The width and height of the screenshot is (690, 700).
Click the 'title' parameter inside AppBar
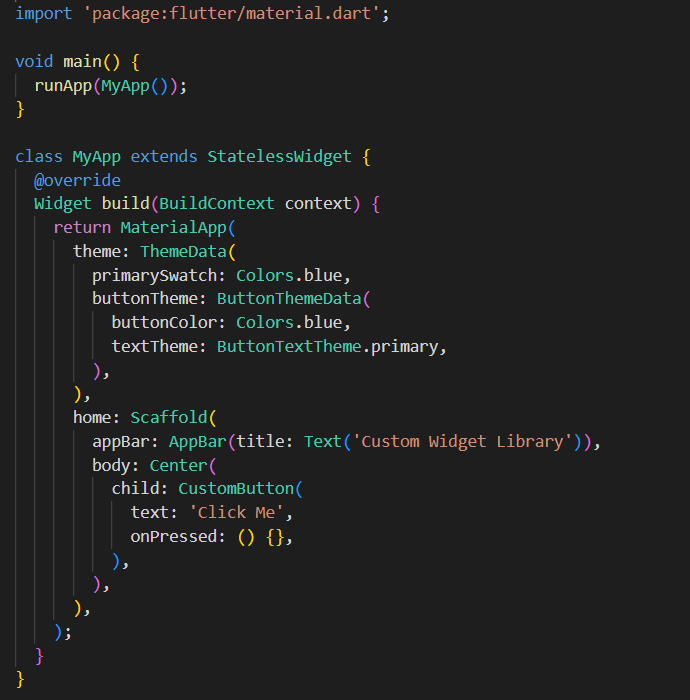[x=260, y=442]
